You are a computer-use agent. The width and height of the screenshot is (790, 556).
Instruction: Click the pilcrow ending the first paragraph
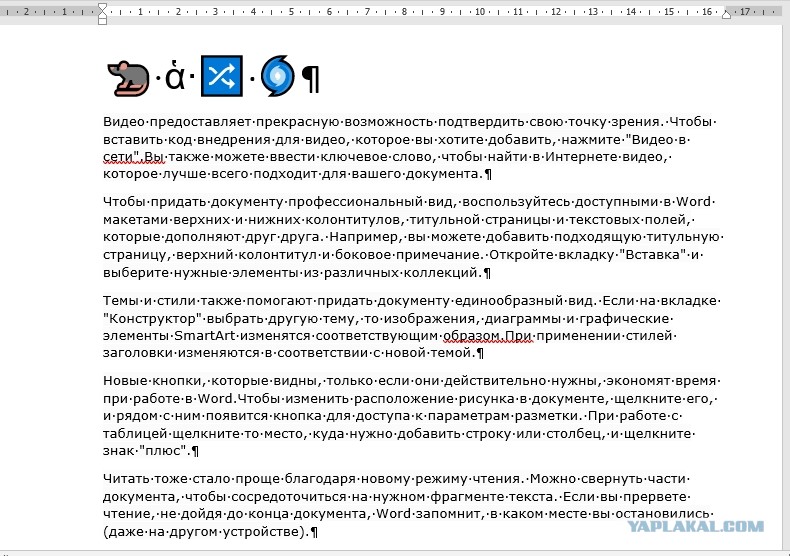pyautogui.click(x=487, y=174)
